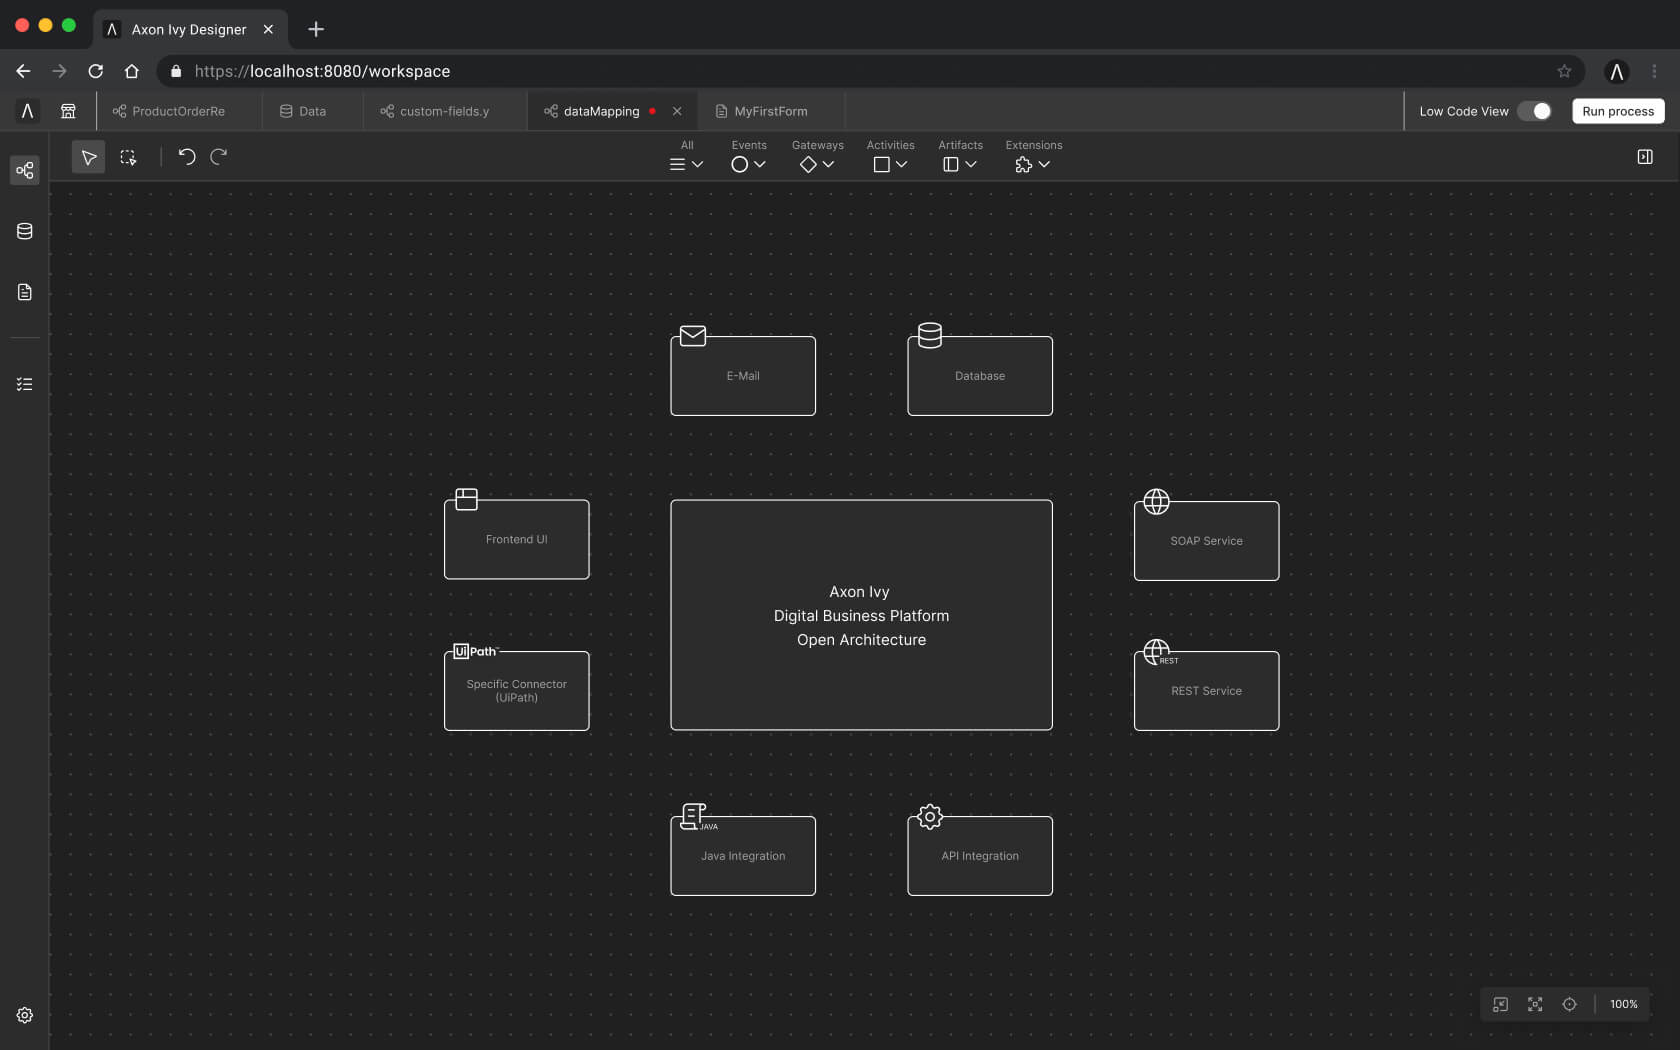Open the market store icon
Screen dimensions: 1680x1050
68,111
